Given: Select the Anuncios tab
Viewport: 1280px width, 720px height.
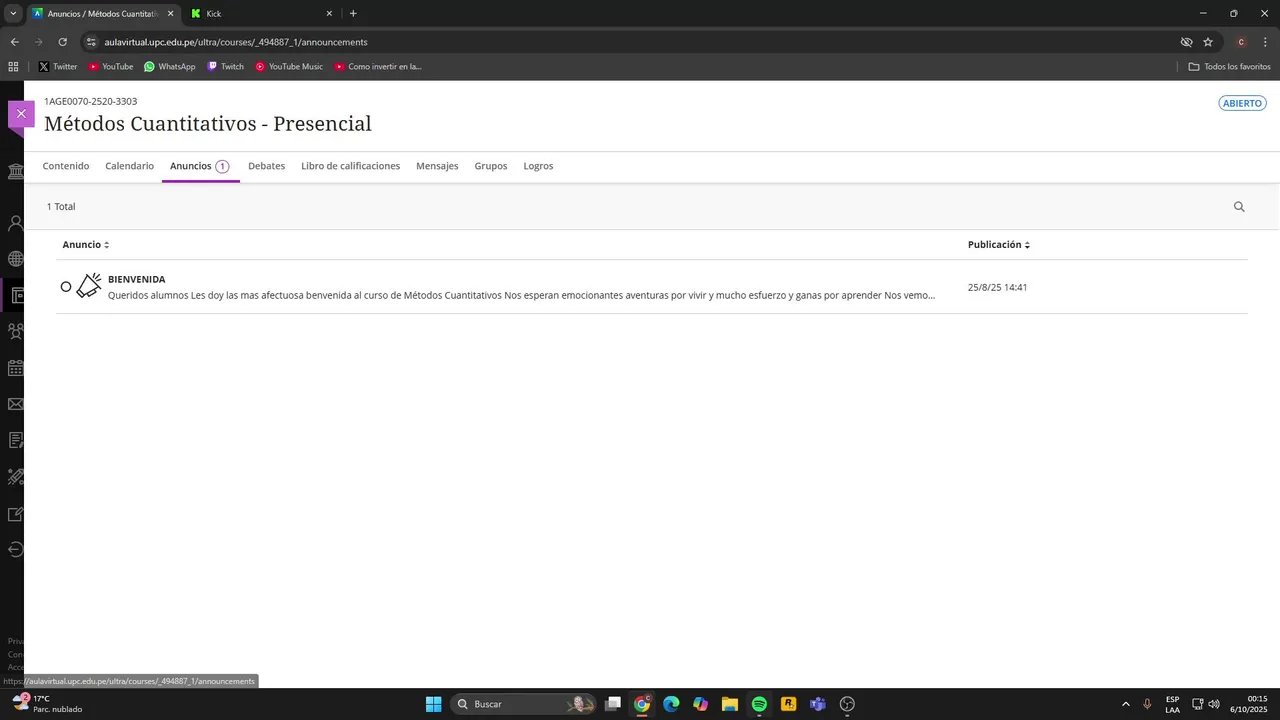Looking at the screenshot, I should [x=200, y=166].
